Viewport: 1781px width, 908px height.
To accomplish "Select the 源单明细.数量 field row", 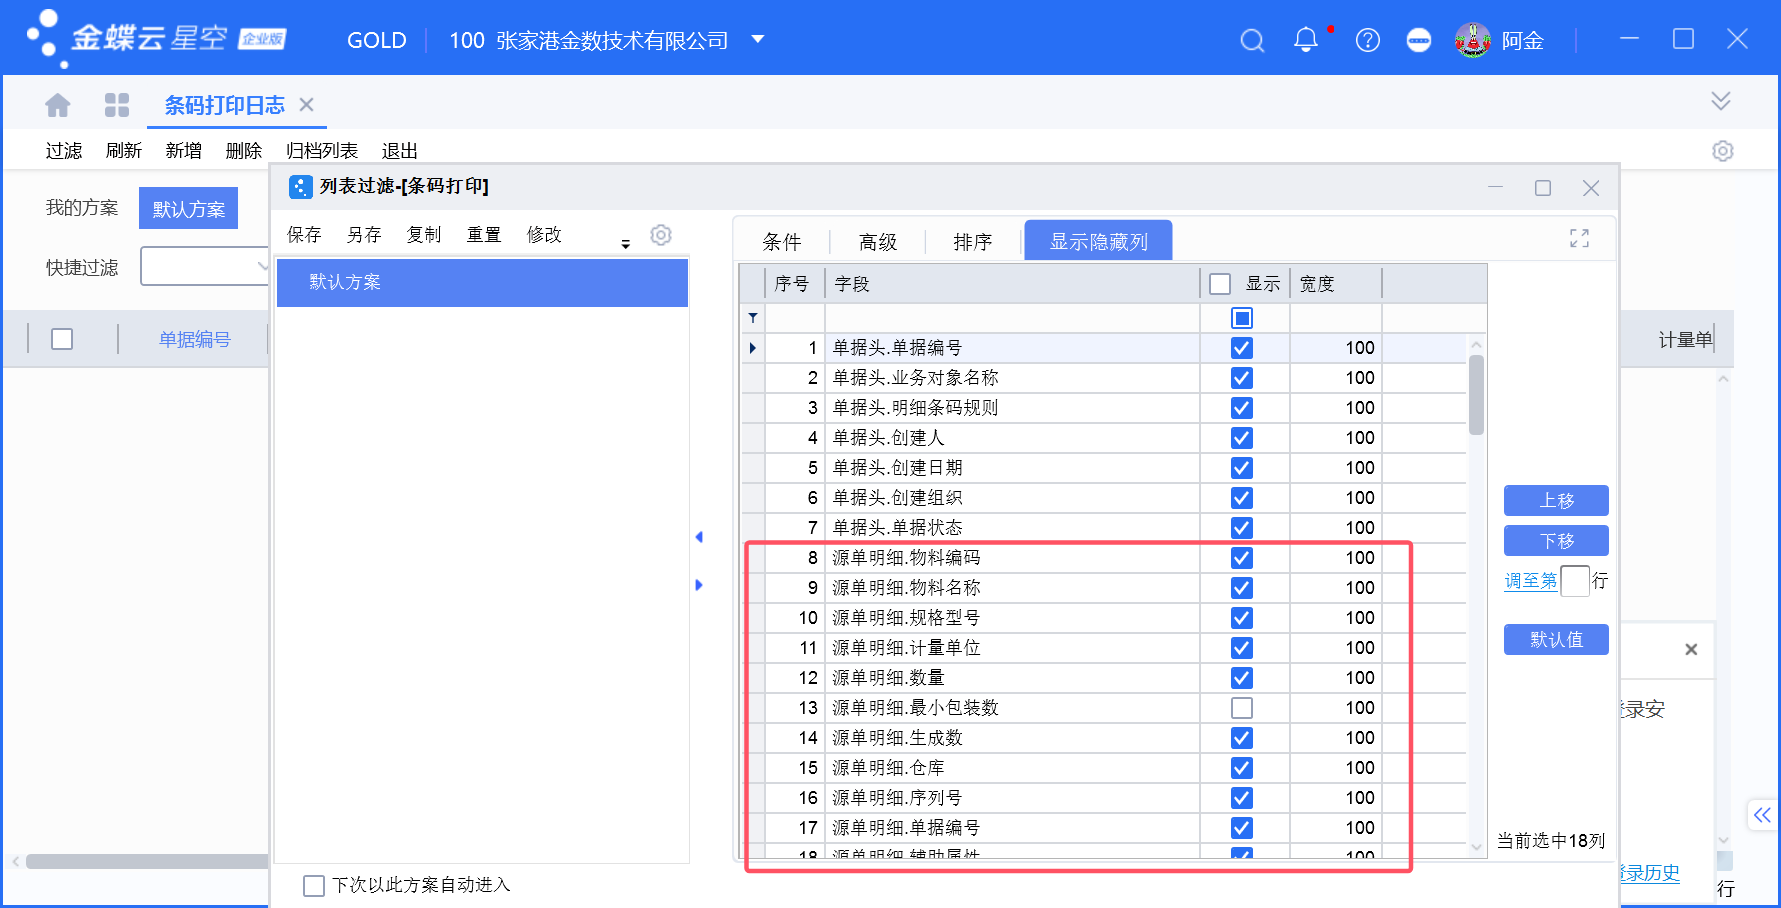I will (1104, 678).
